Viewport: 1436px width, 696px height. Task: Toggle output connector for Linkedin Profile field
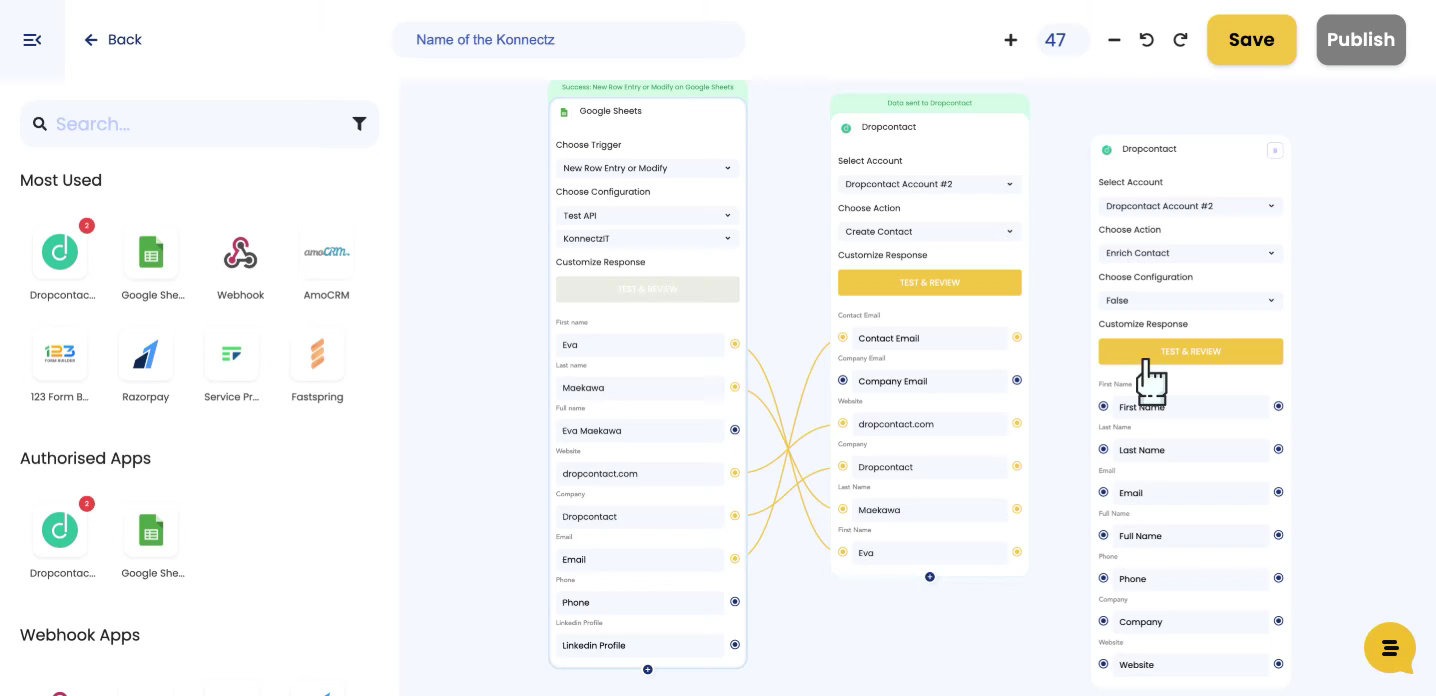pos(735,645)
